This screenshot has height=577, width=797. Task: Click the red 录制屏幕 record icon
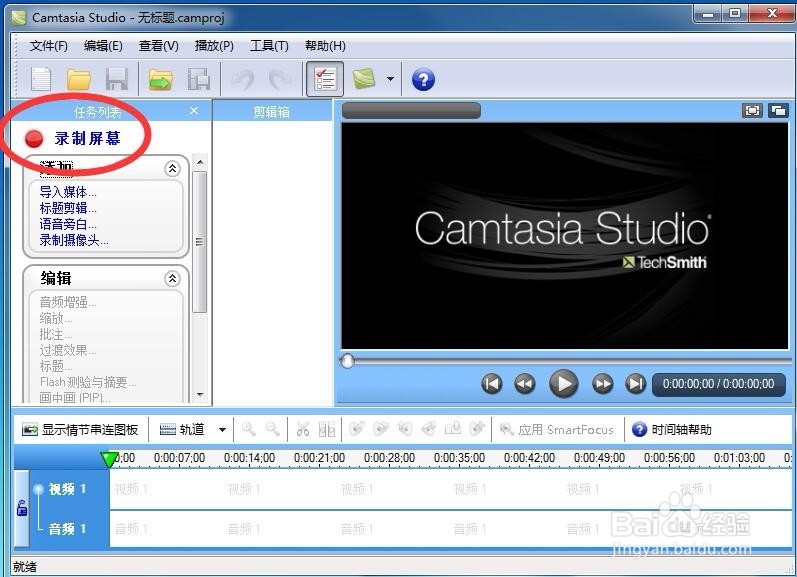tap(34, 139)
